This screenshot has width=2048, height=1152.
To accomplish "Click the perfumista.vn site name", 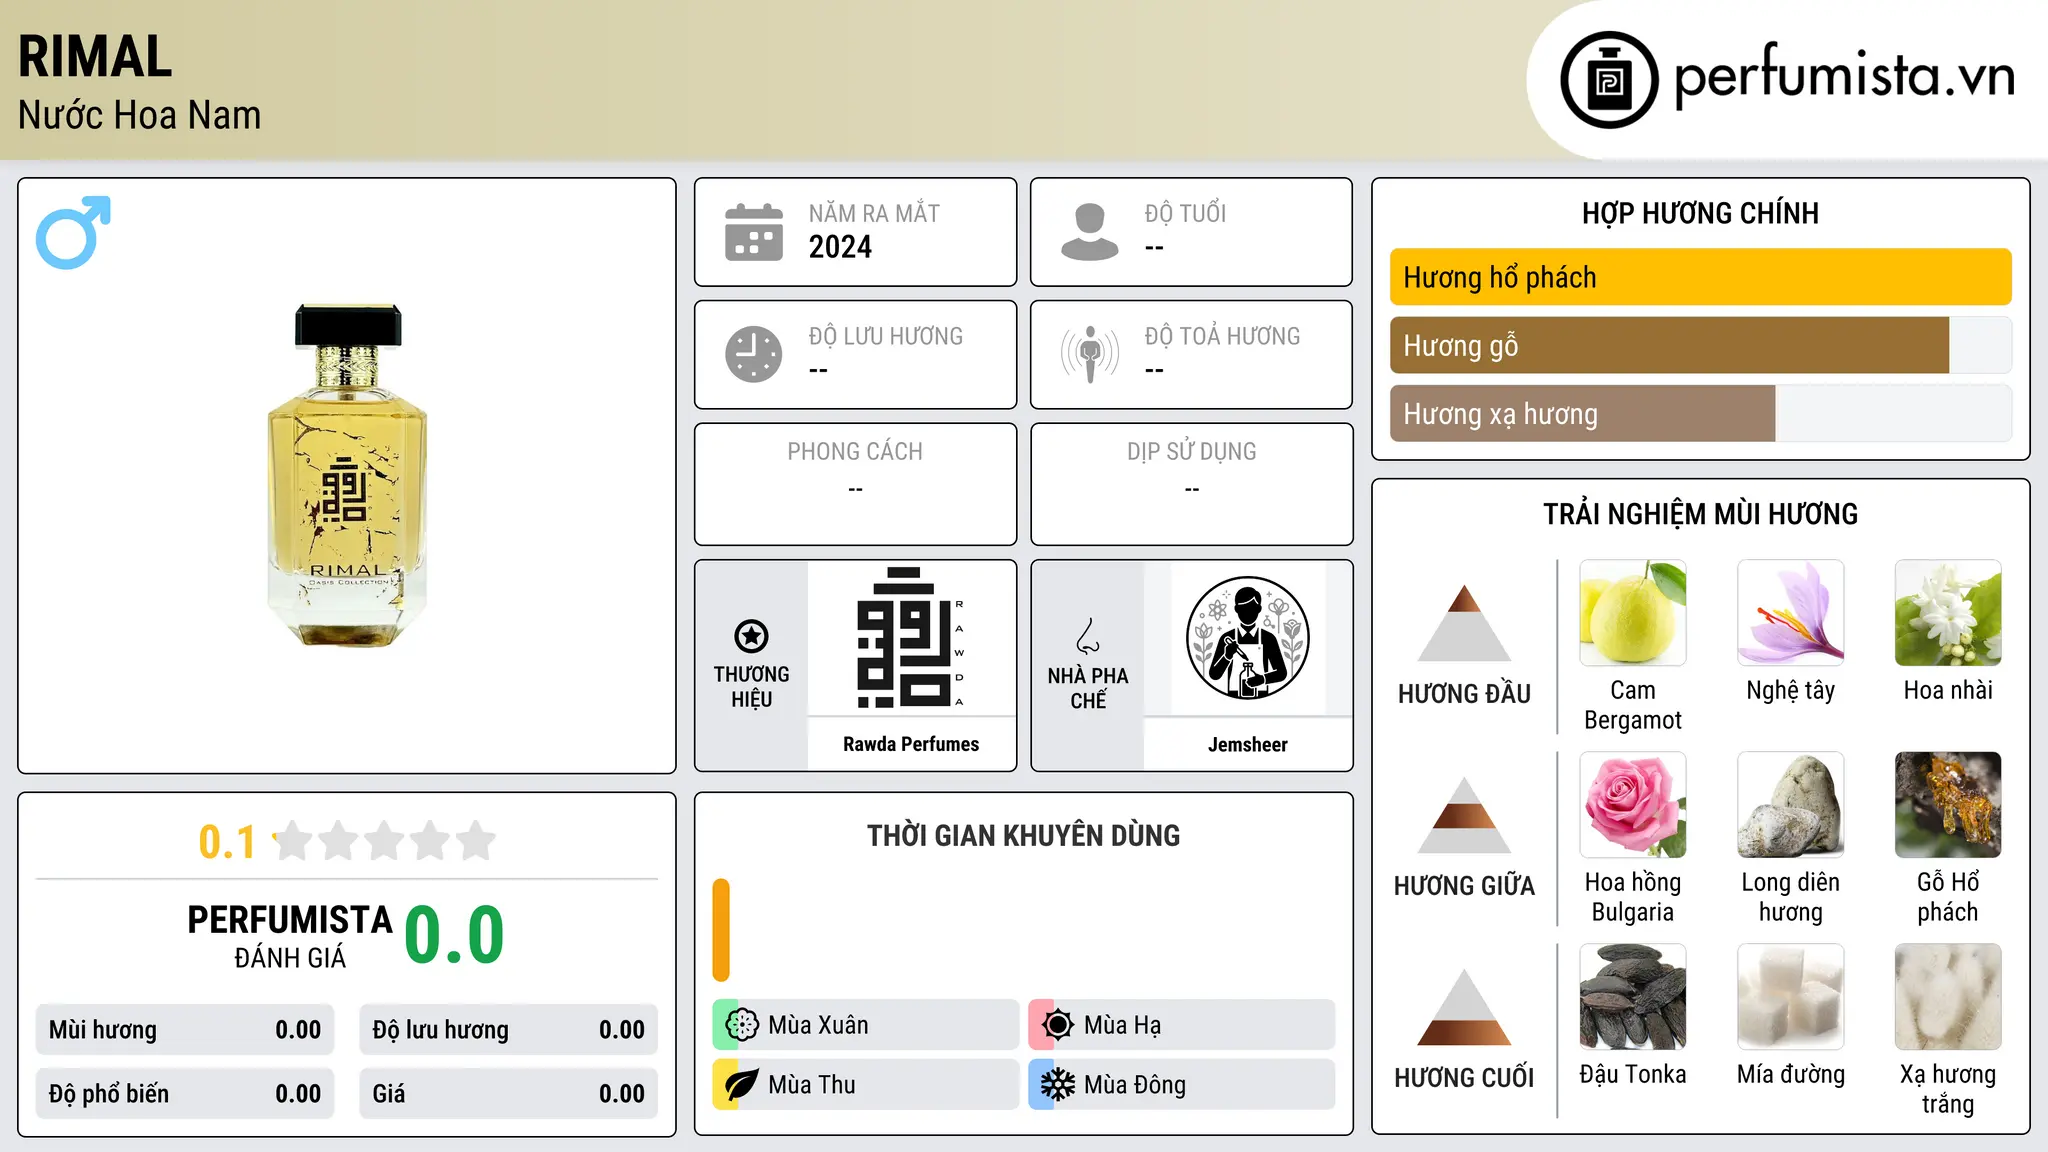I will click(1844, 75).
